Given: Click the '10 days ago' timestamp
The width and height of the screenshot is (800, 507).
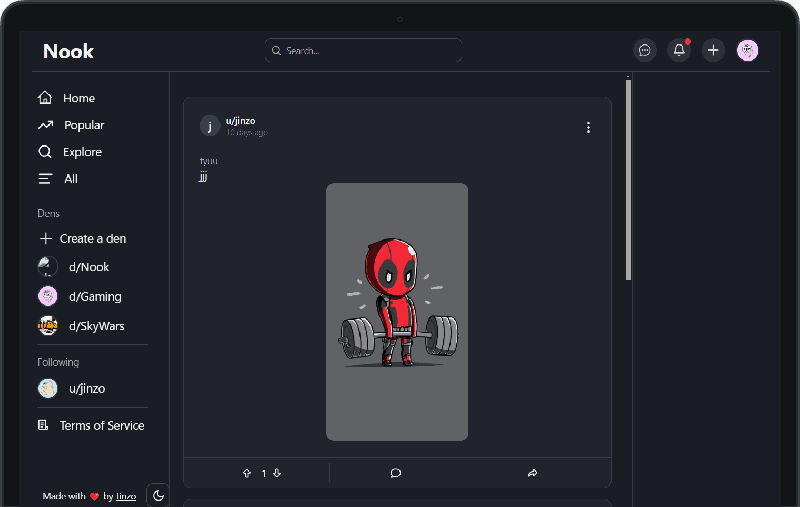Looking at the screenshot, I should 246,133.
